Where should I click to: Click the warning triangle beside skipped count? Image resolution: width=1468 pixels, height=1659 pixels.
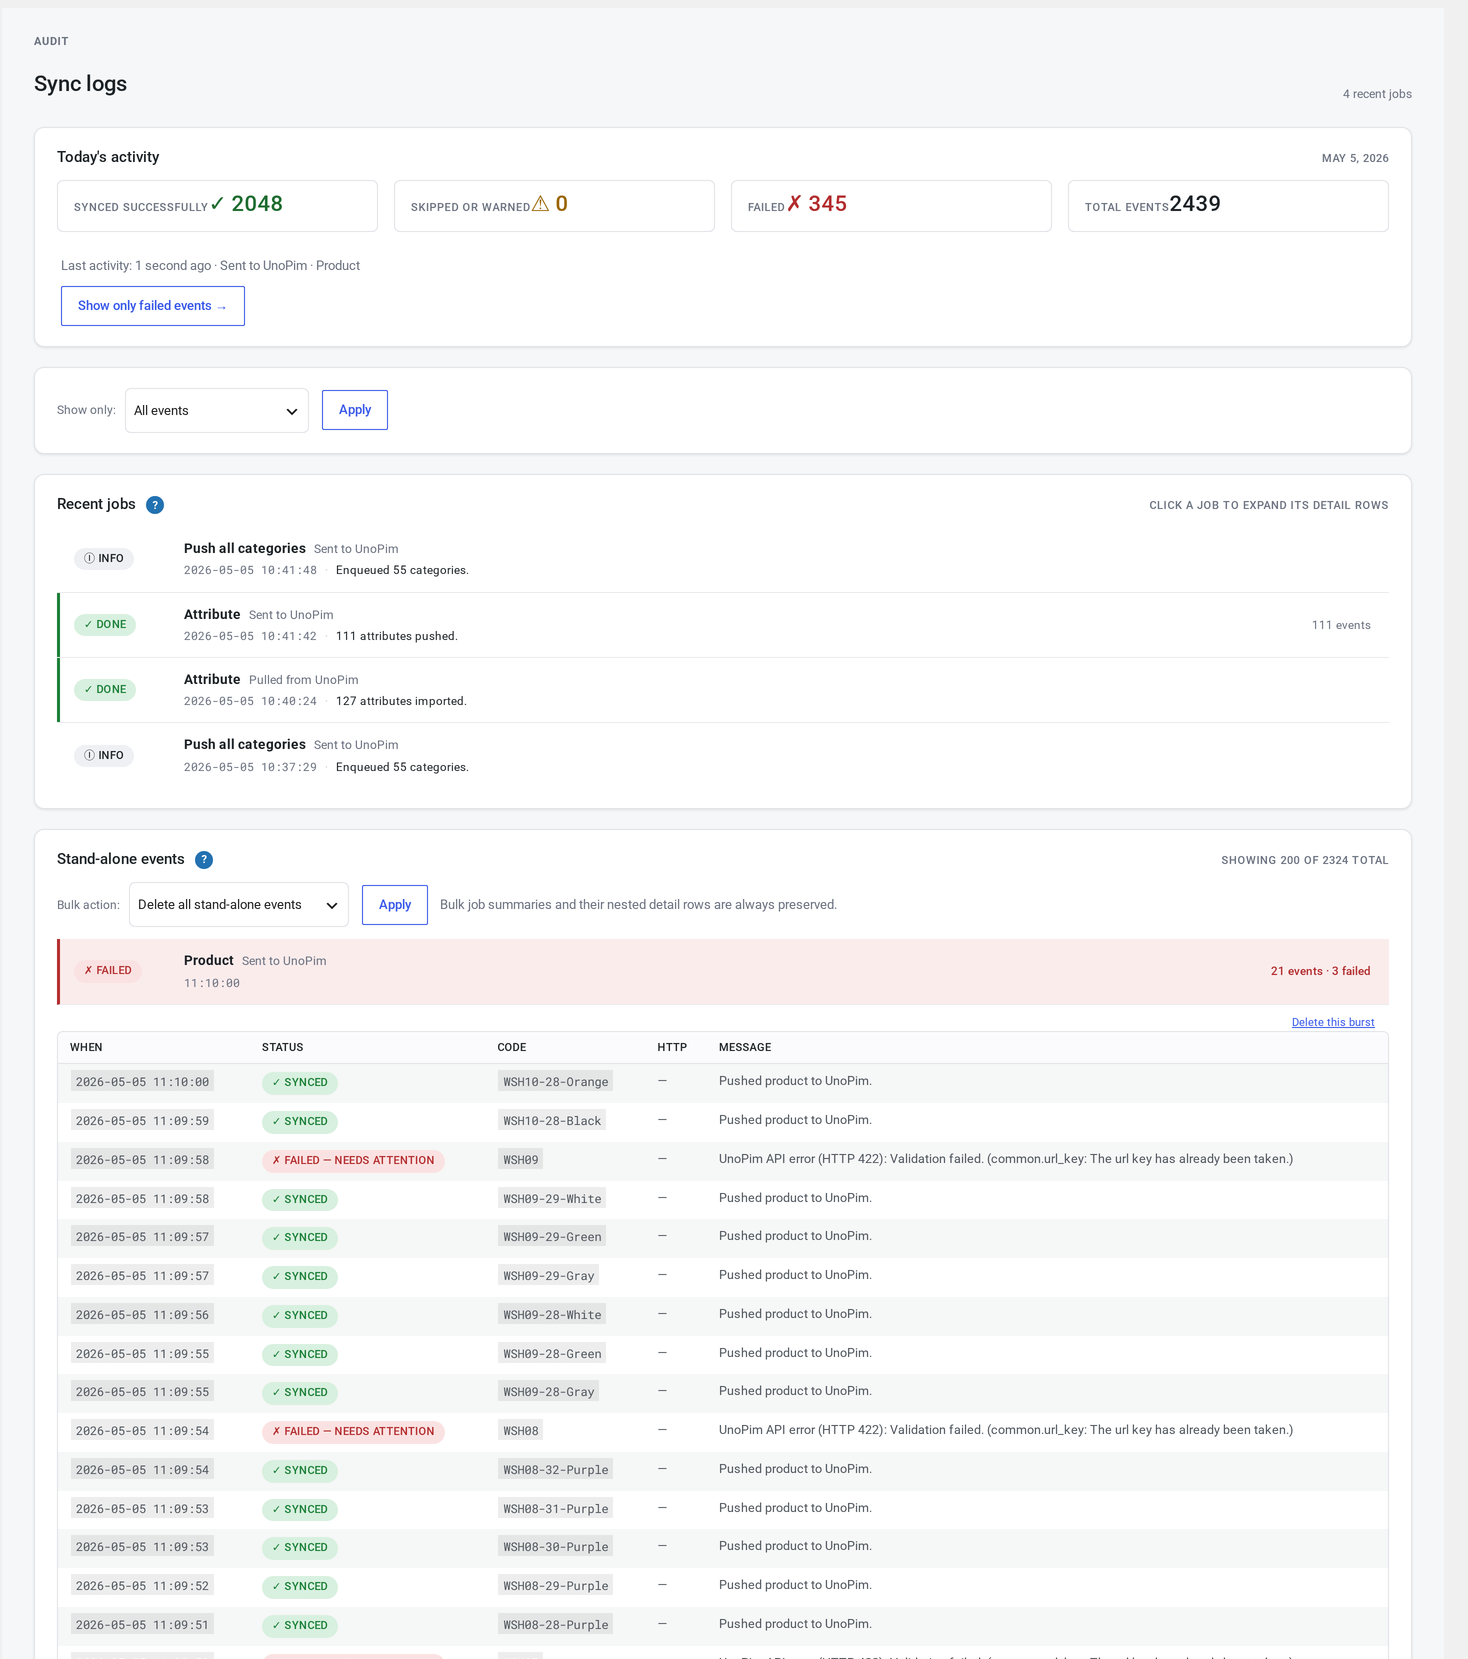click(541, 204)
